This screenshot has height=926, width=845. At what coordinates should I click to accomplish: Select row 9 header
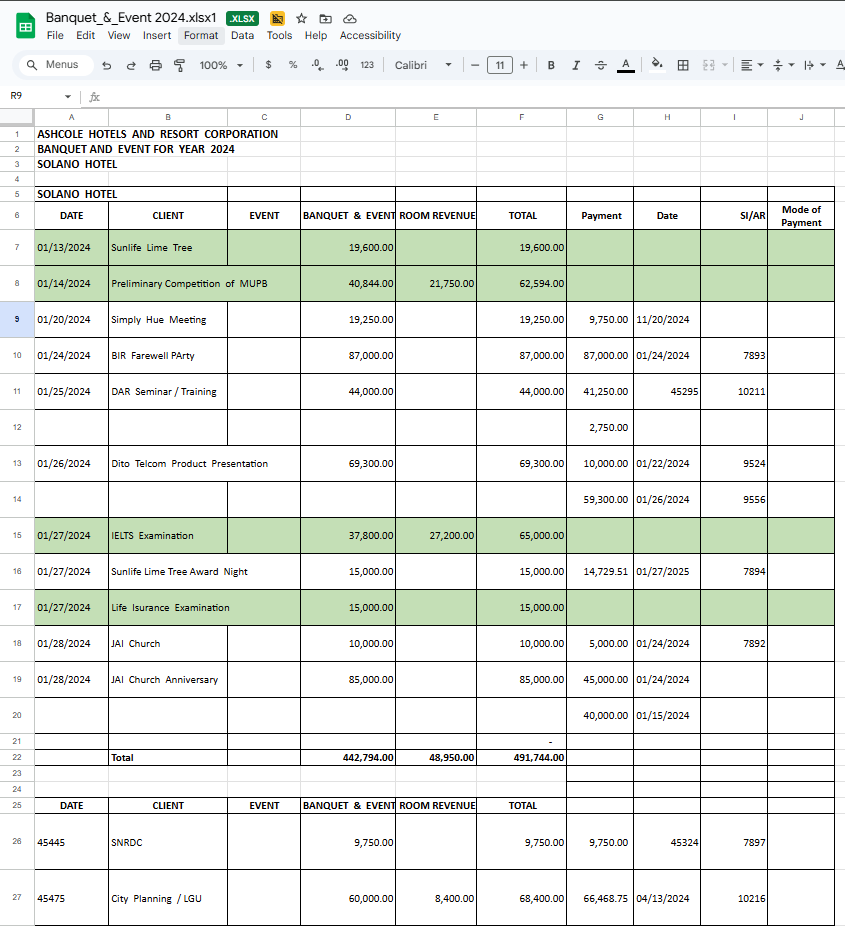click(17, 319)
